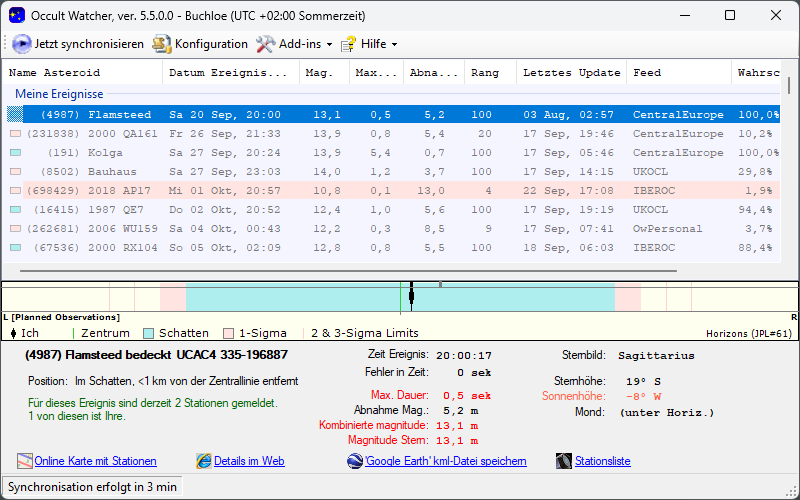Click the status flag of 1987 QE7

click(15, 210)
